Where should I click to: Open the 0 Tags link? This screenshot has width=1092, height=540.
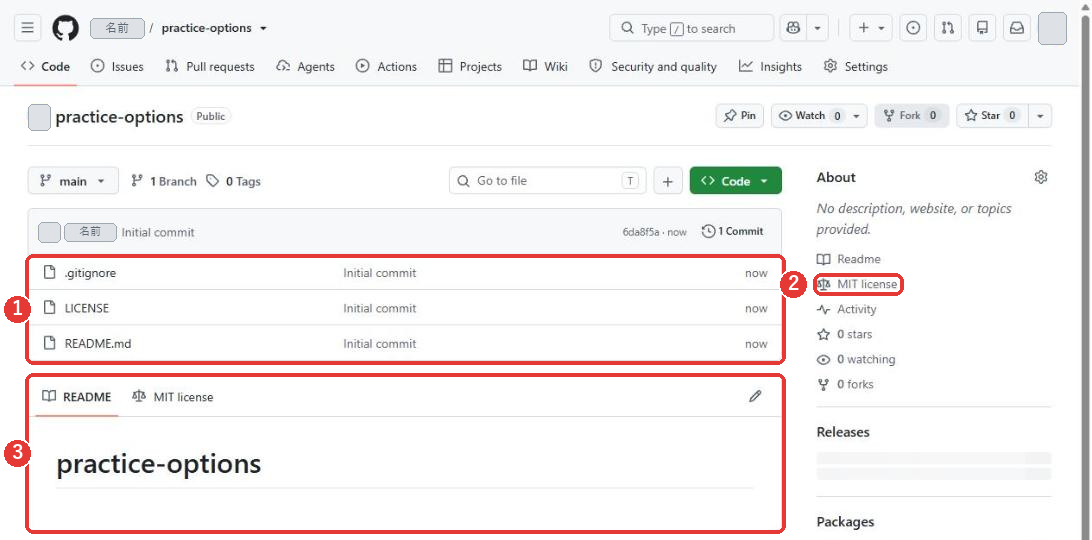click(233, 181)
